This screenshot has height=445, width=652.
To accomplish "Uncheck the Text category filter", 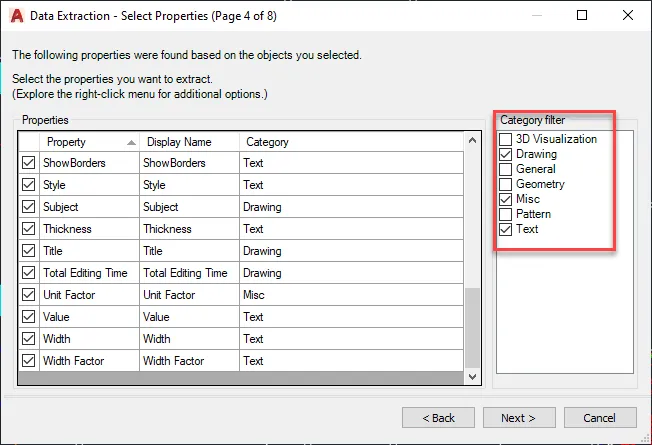I will (x=505, y=229).
